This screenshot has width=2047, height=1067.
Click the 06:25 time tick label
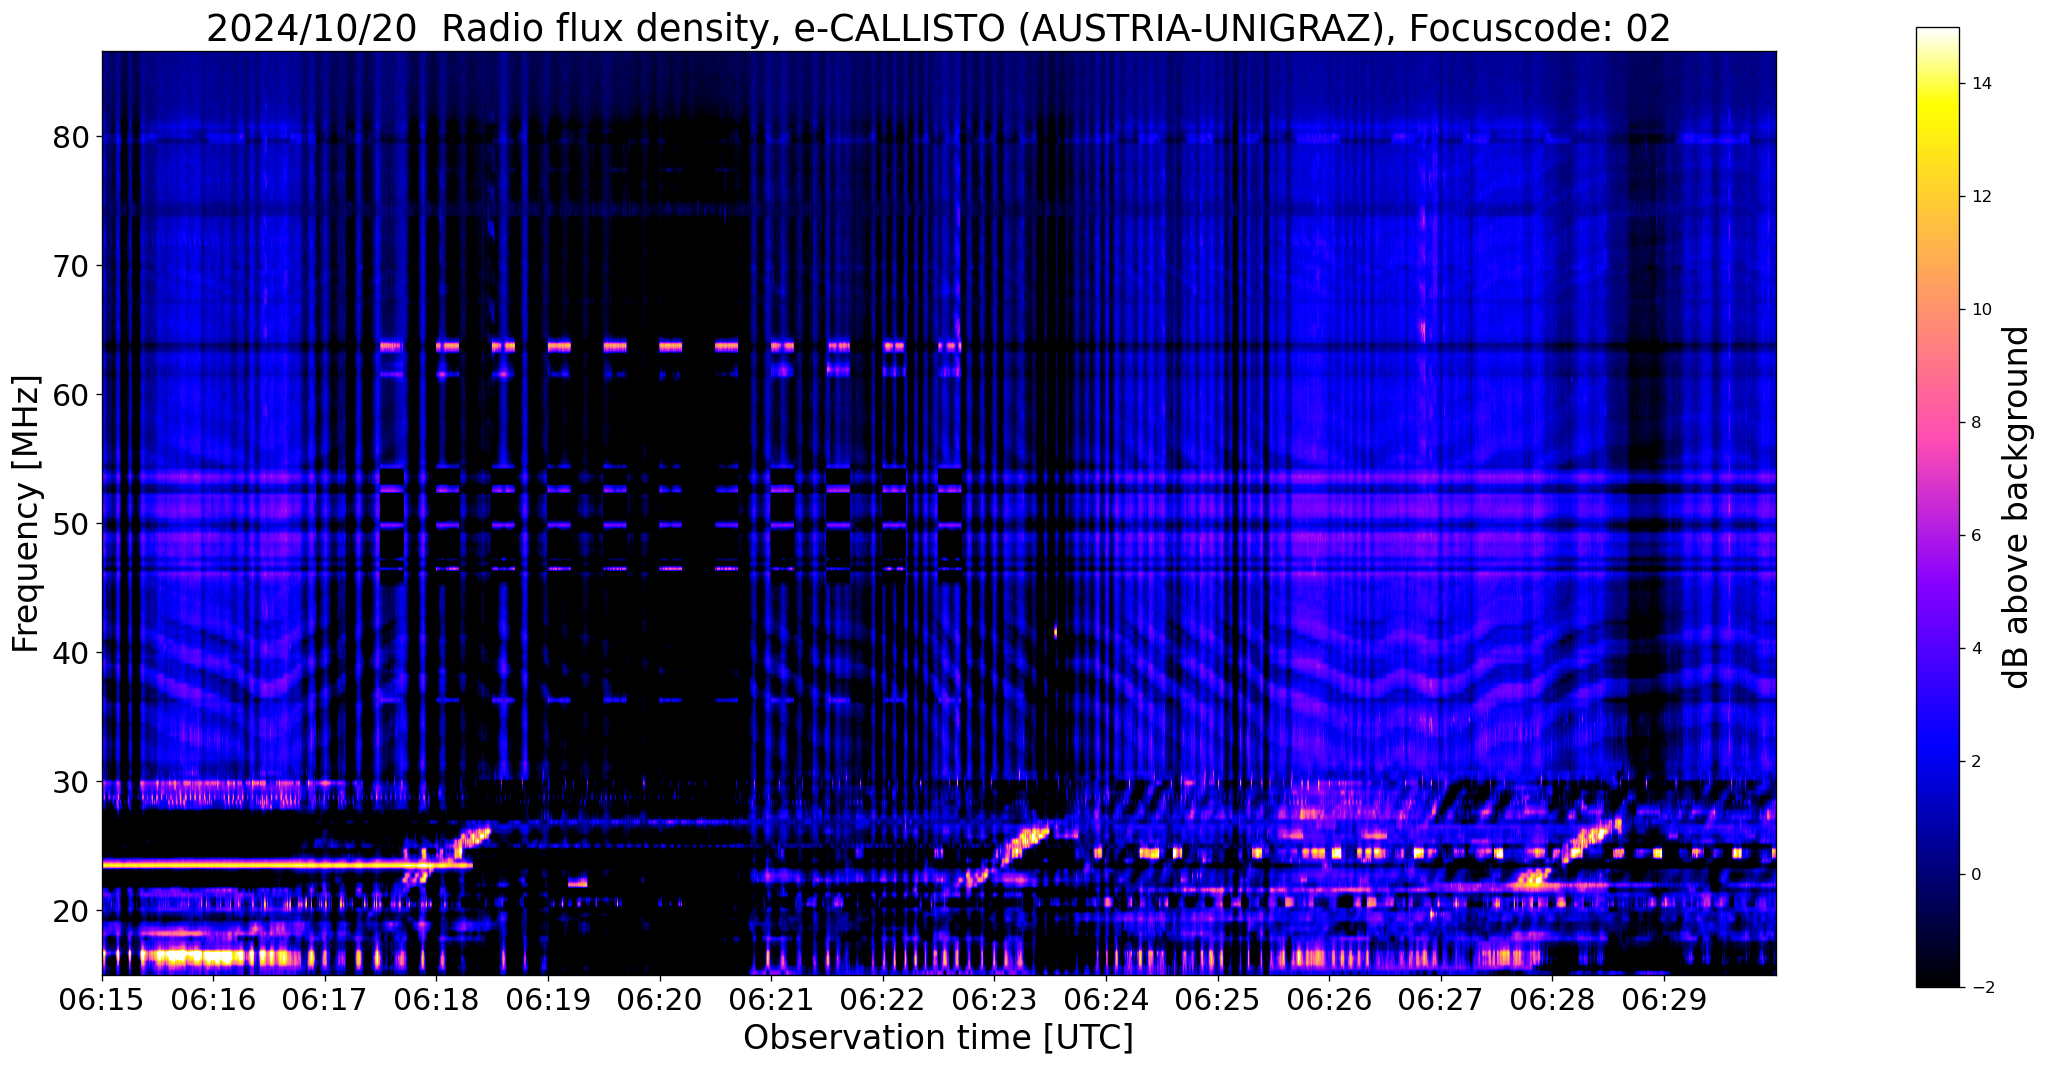click(1218, 999)
